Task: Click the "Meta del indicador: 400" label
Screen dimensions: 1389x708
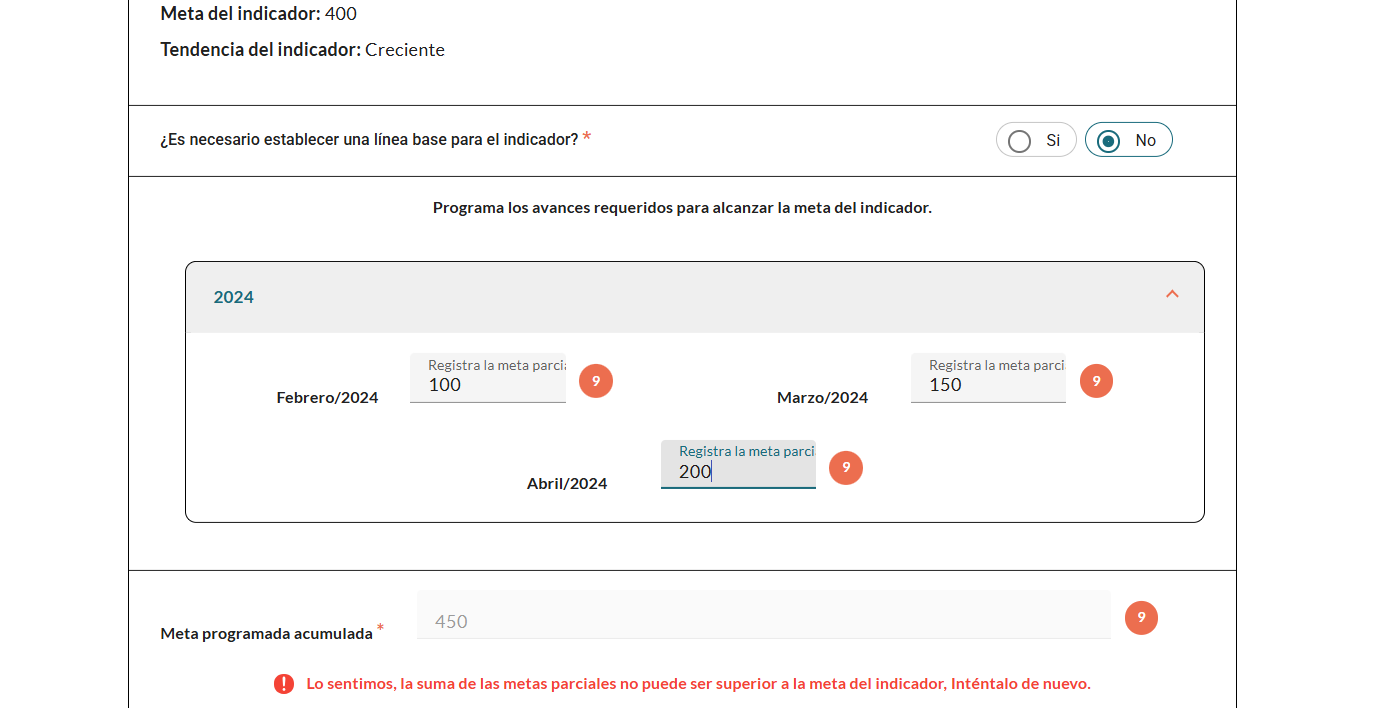Action: (x=257, y=14)
